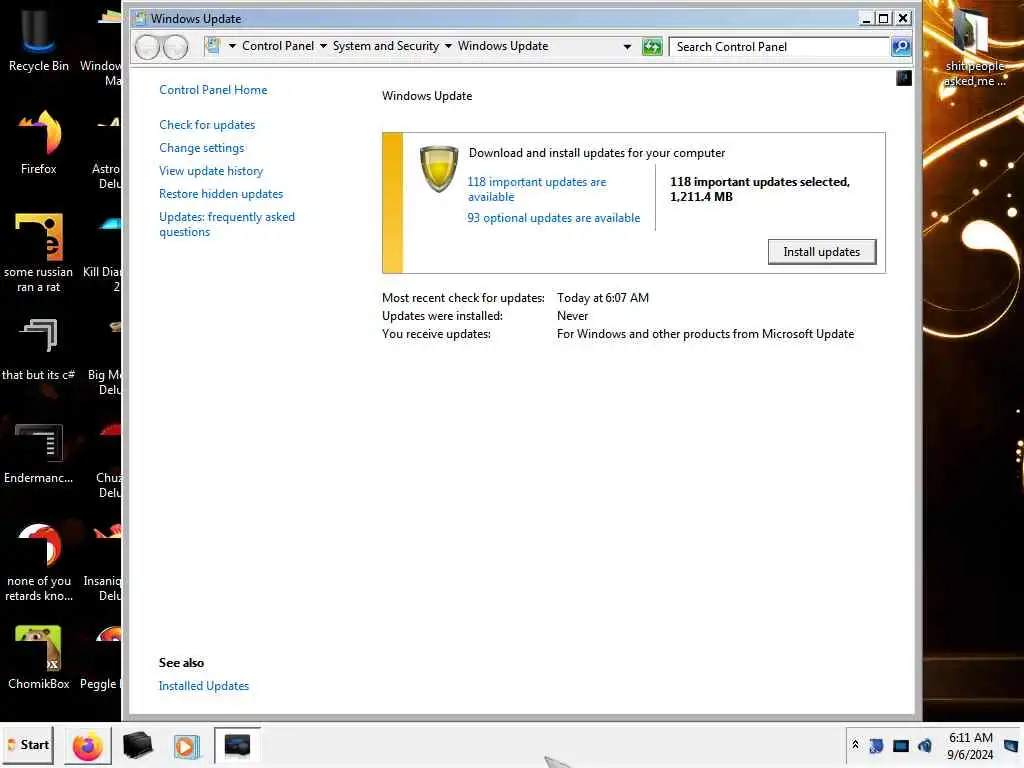
Task: Select the 'none of you' desktop icon
Action: coord(39,562)
